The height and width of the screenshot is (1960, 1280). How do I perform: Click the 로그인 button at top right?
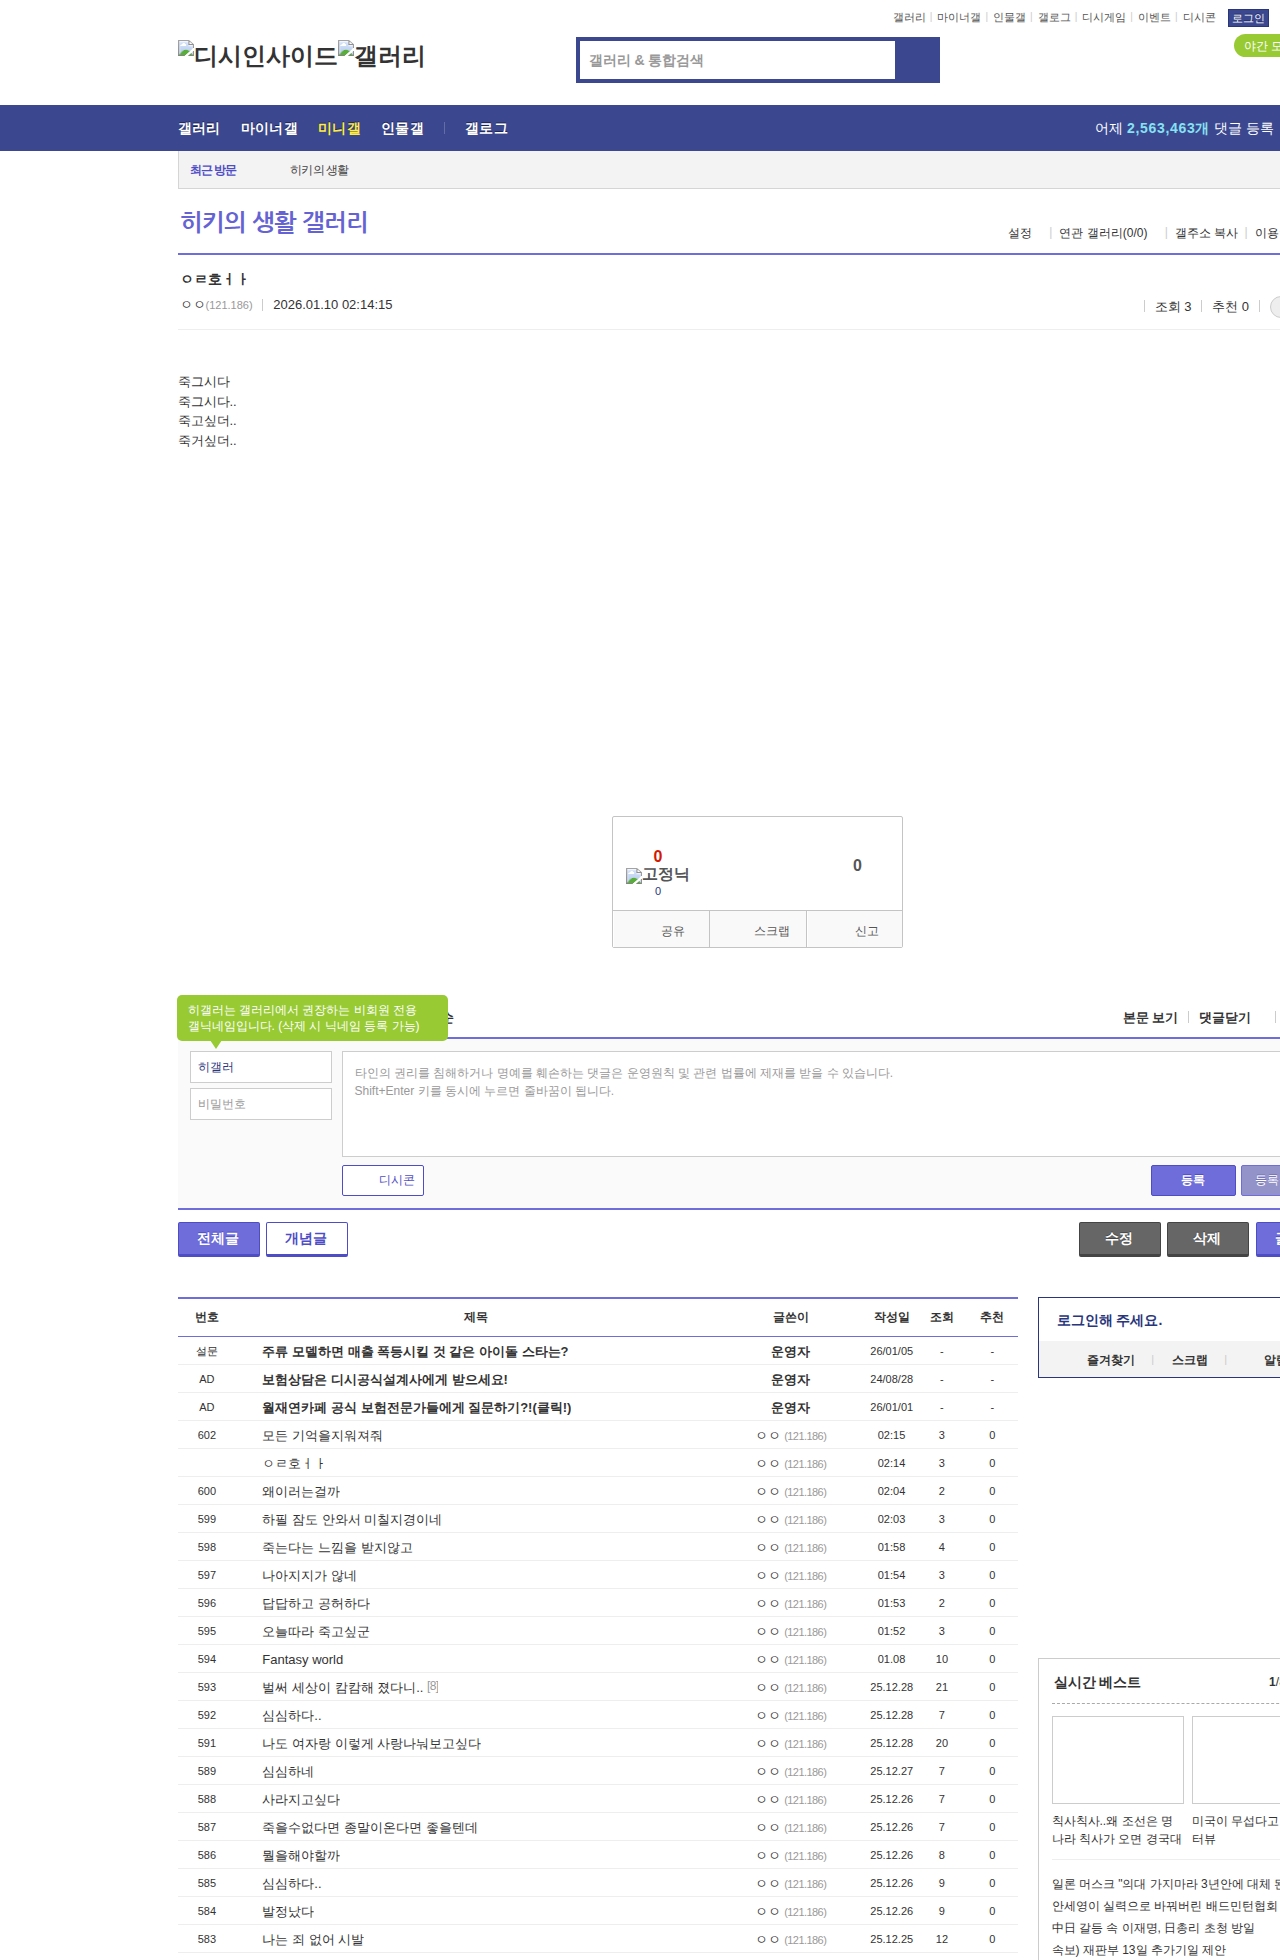coord(1248,18)
